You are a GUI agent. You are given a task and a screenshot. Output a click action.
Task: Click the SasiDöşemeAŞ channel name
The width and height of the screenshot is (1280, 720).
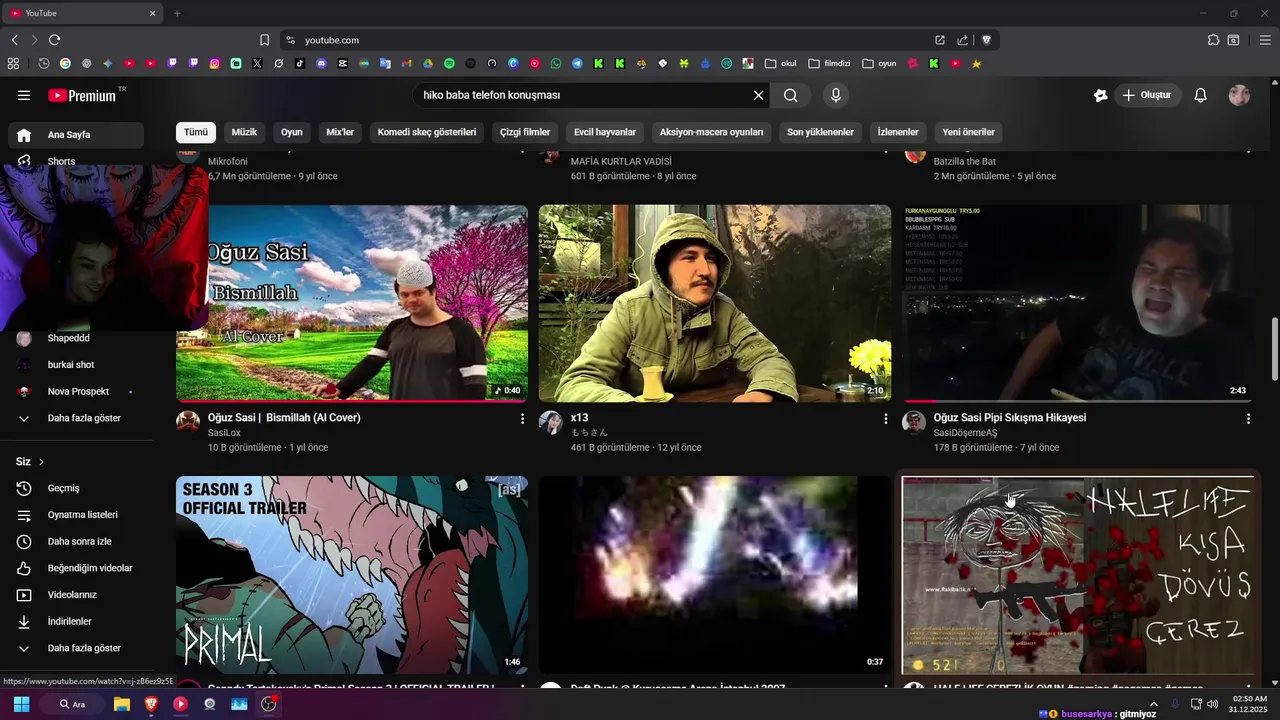point(965,433)
